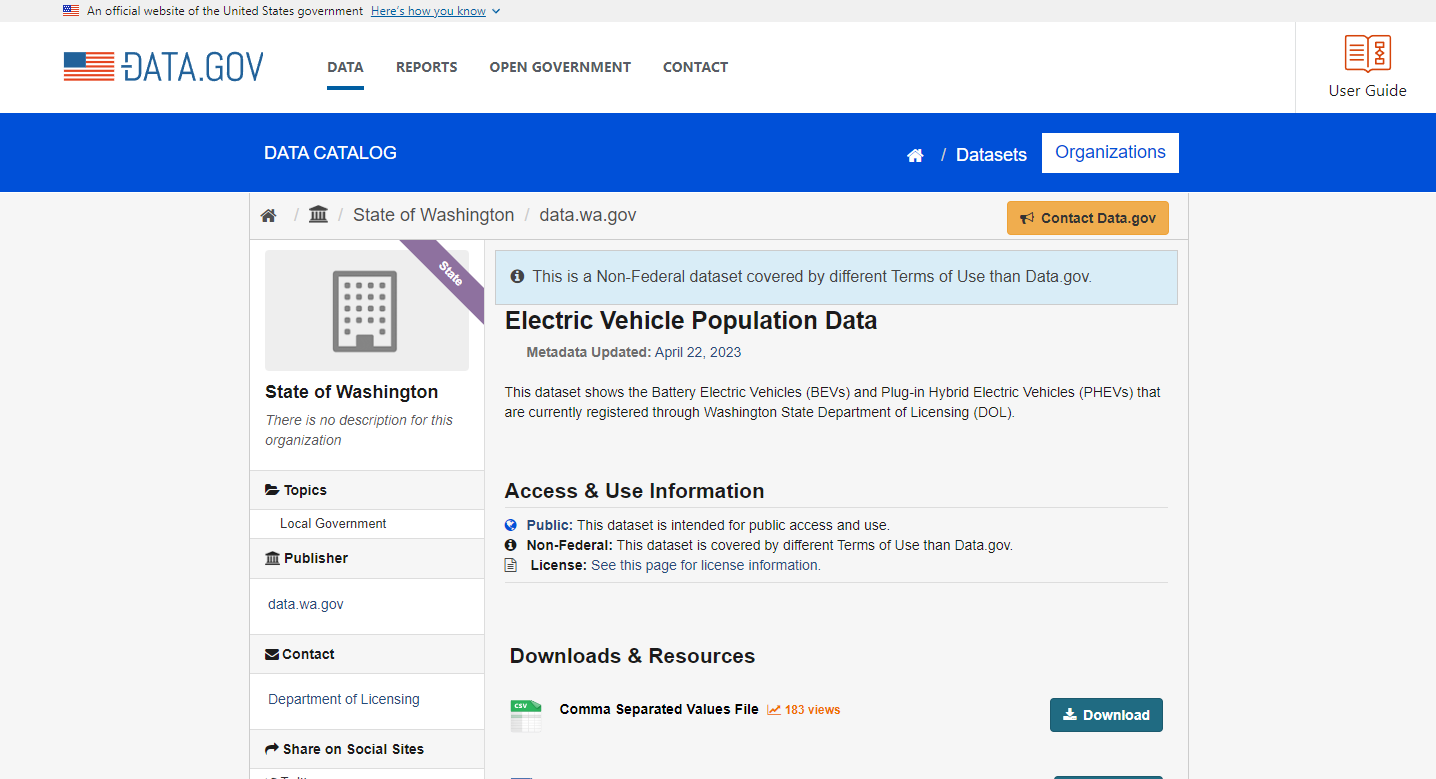Open the DATA menu item

click(x=345, y=67)
